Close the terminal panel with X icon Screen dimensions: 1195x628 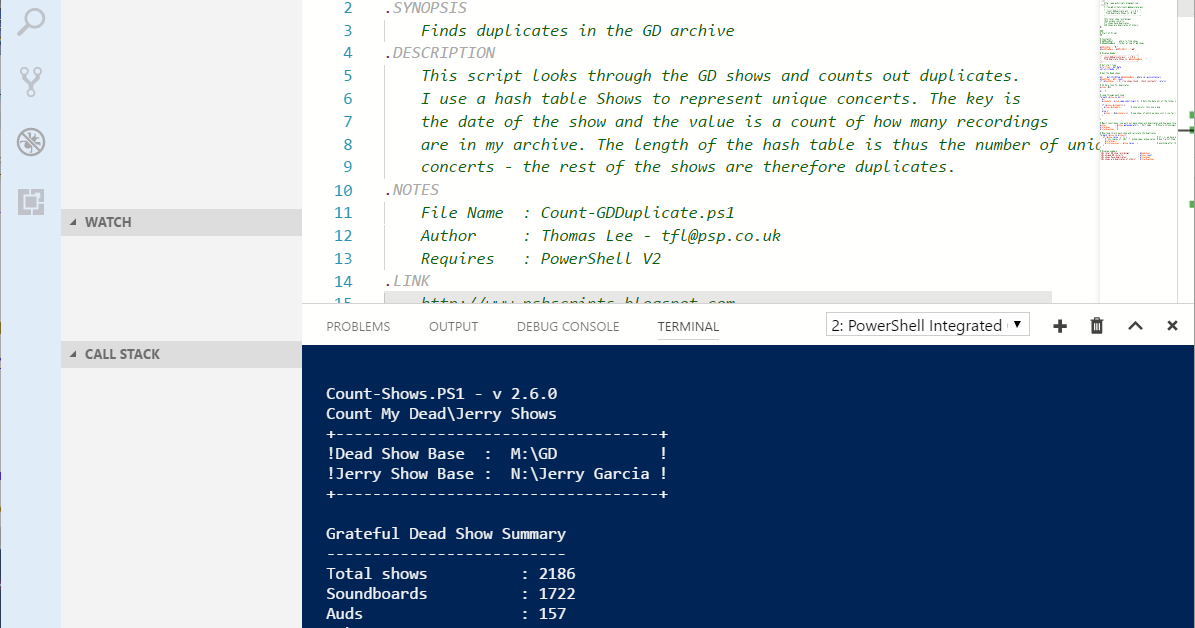click(x=1171, y=325)
